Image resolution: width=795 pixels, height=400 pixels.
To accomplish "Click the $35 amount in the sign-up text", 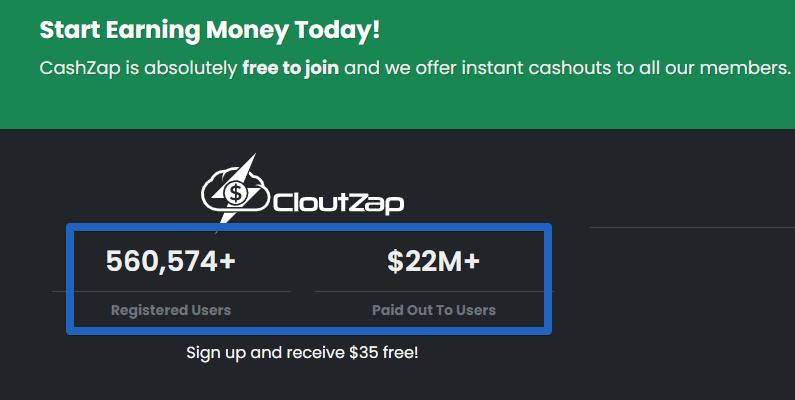I will point(364,352).
